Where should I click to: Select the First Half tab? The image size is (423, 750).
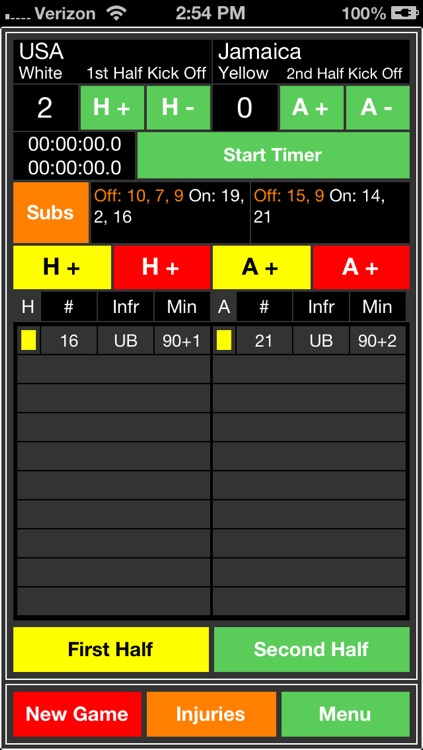coord(111,649)
